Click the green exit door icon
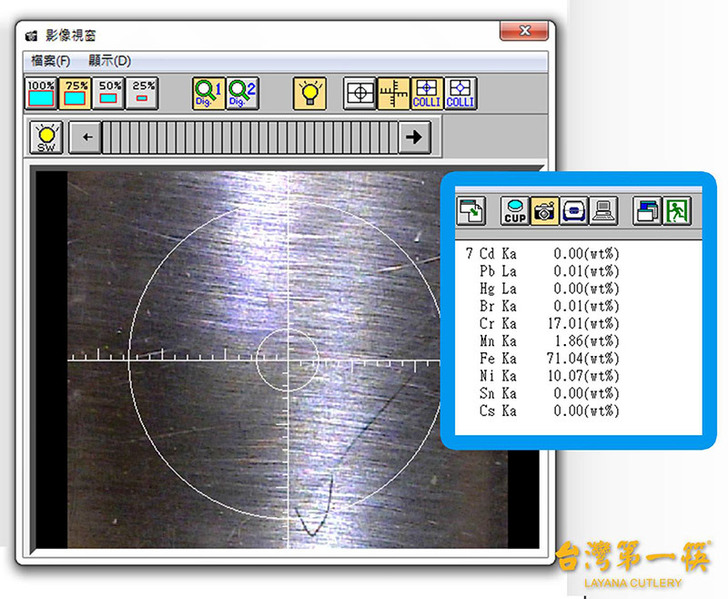The height and width of the screenshot is (599, 728). [679, 210]
